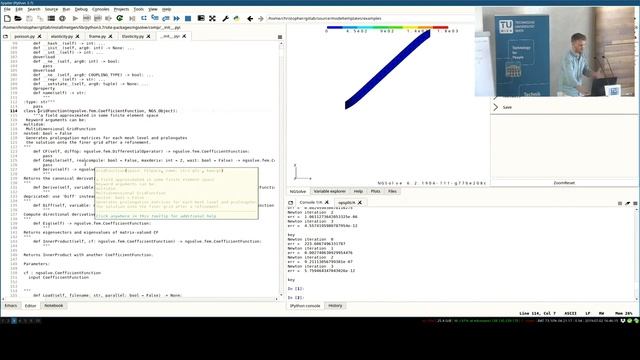
Task: Switch to the NGSolve pane tab
Action: point(298,191)
